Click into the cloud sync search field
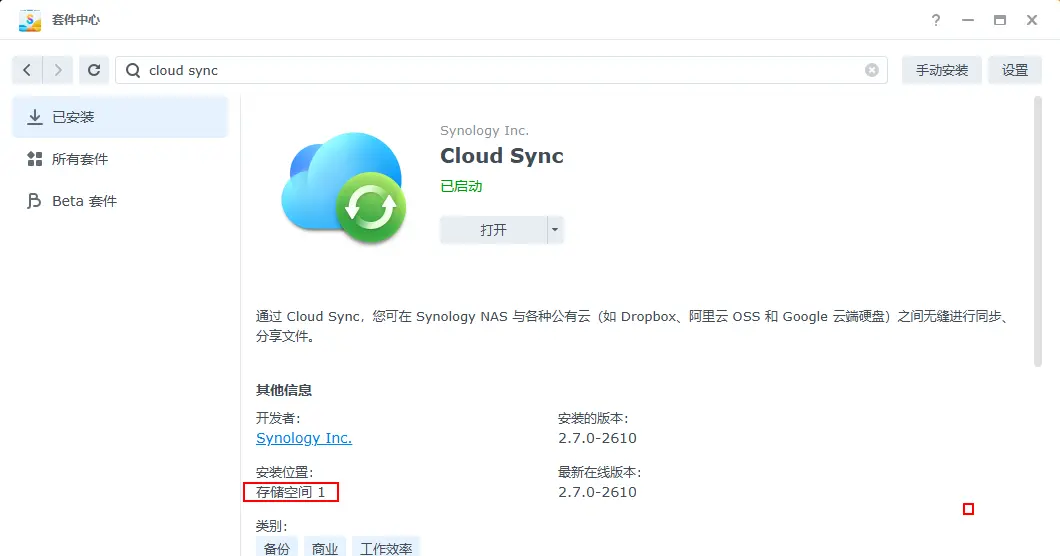The width and height of the screenshot is (1060, 556). coord(500,70)
